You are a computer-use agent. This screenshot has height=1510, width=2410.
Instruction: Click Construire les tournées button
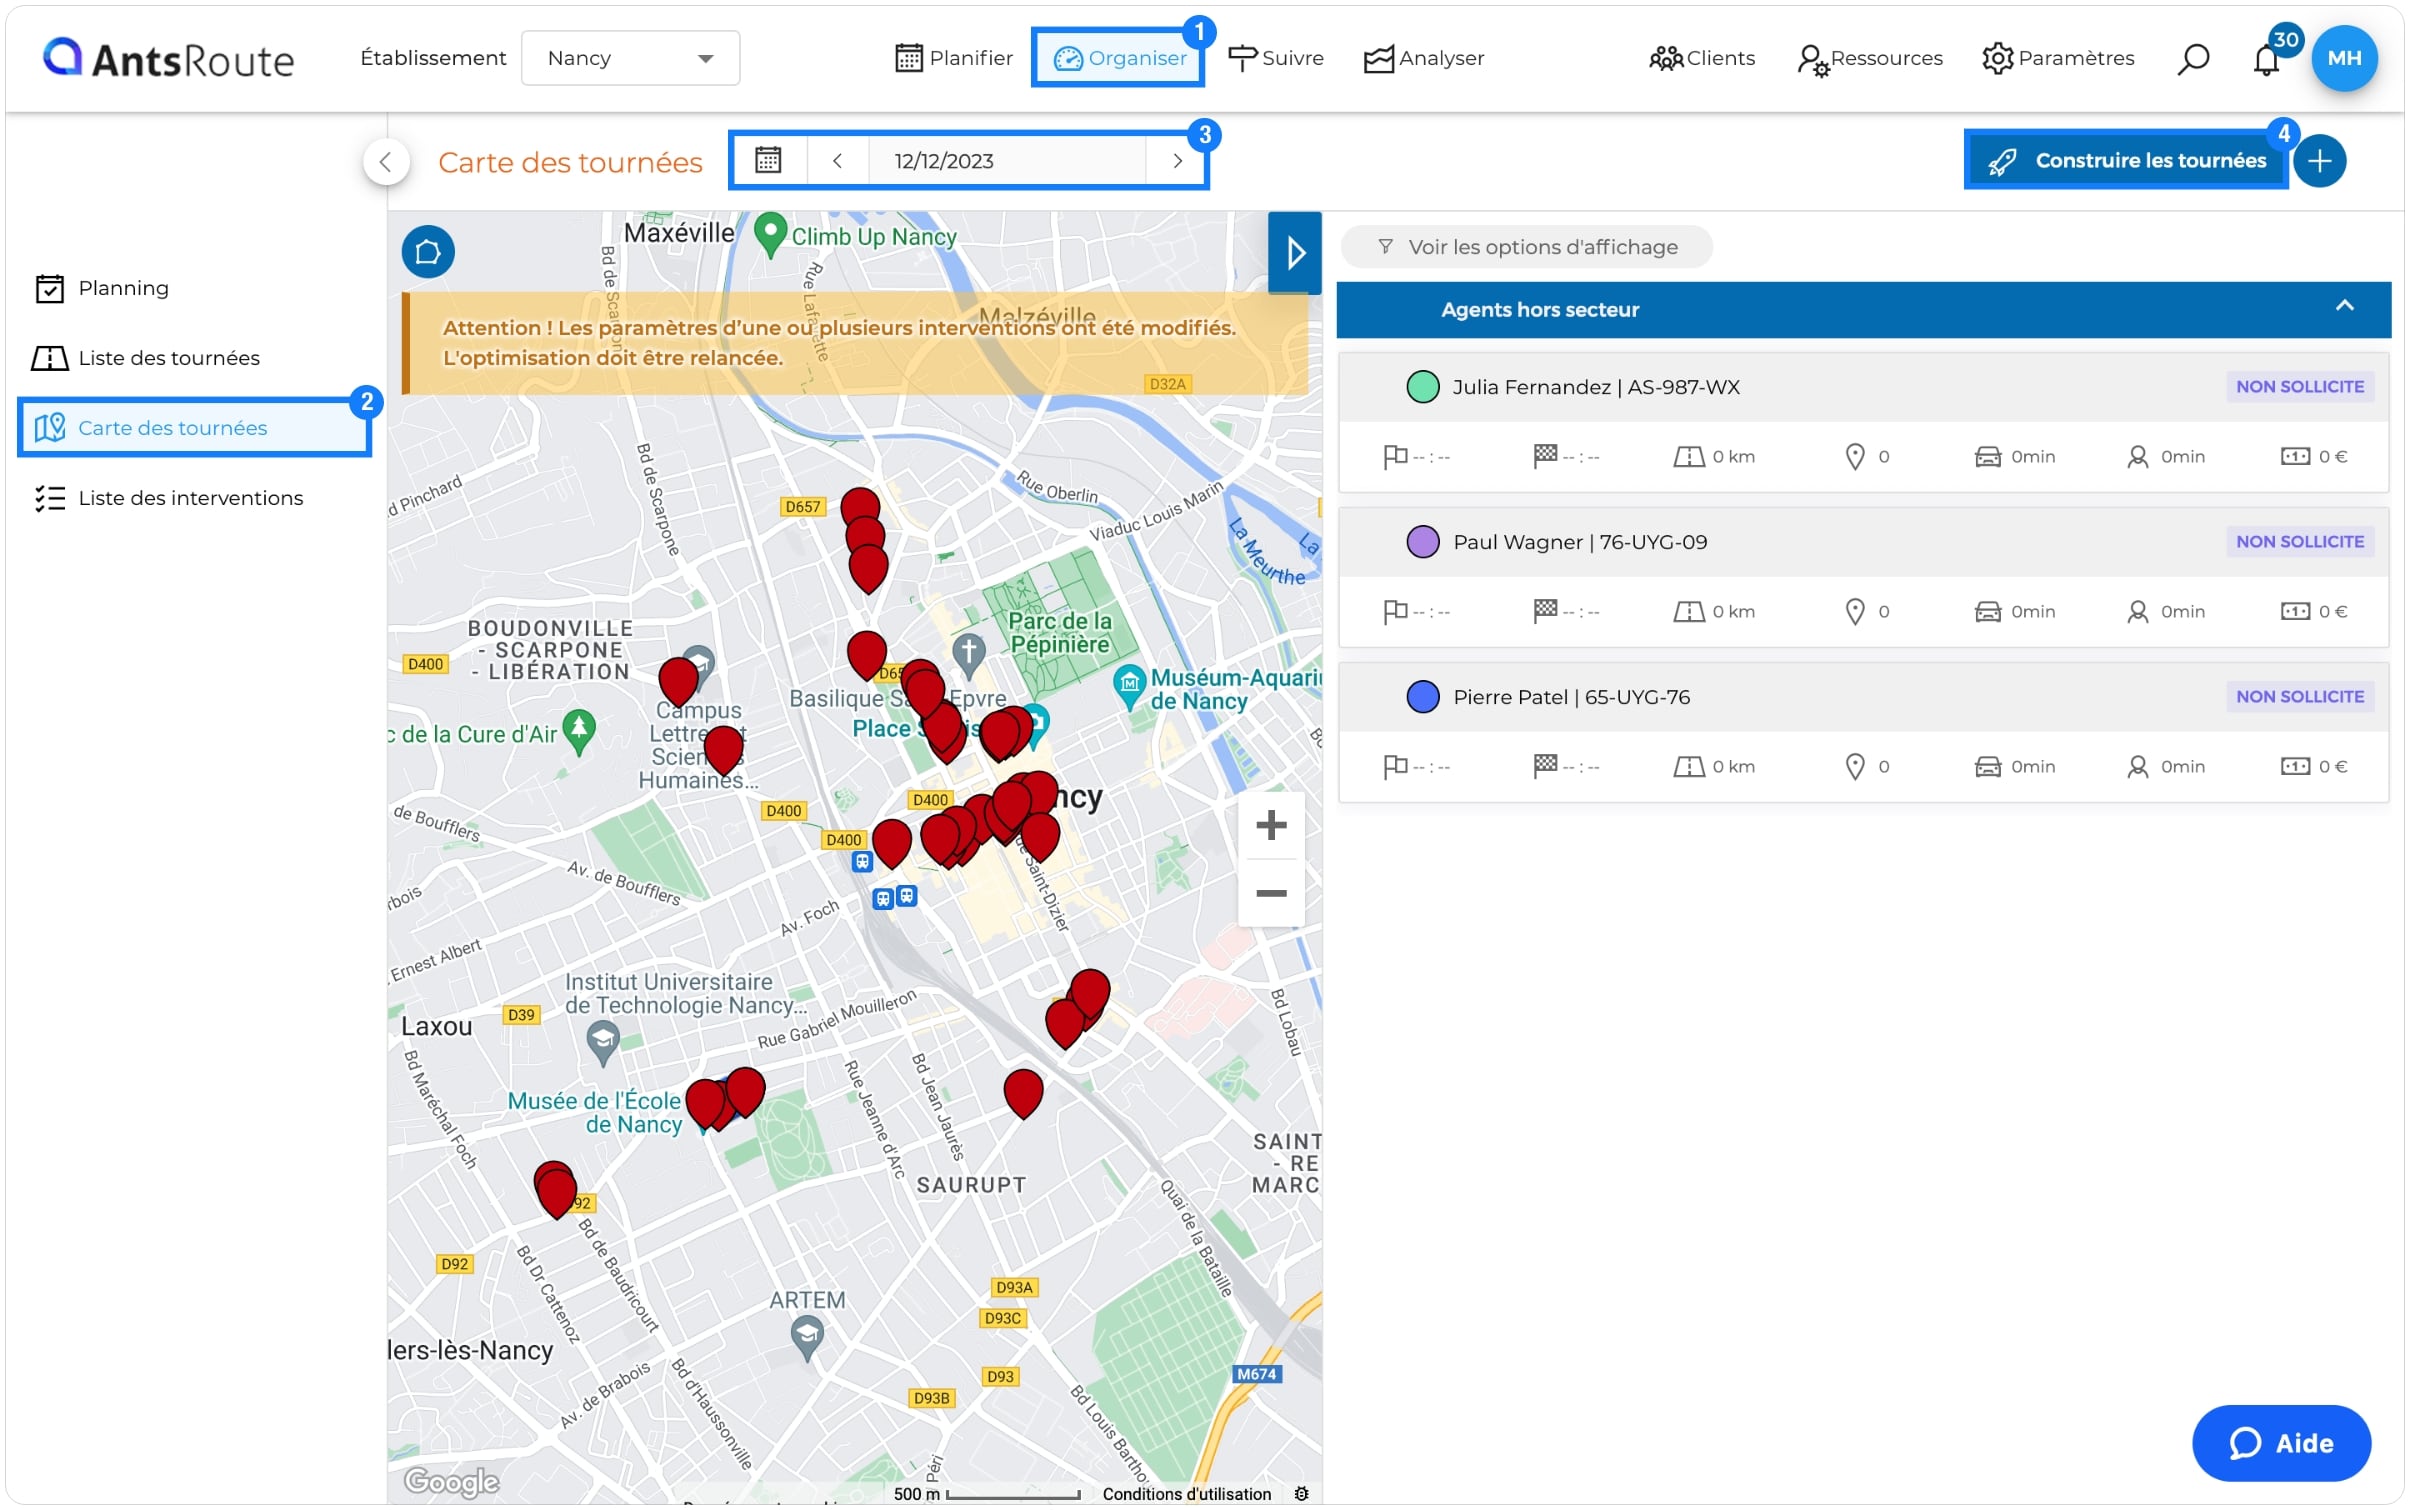coord(2126,160)
